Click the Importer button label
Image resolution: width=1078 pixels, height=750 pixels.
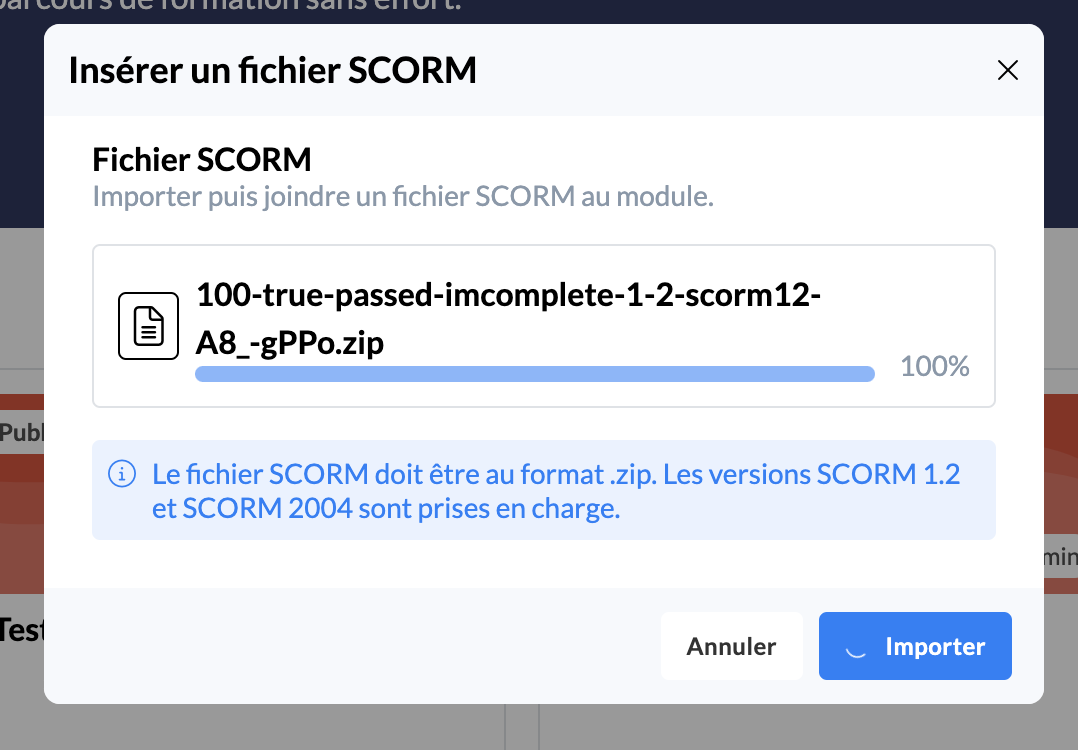(x=935, y=647)
